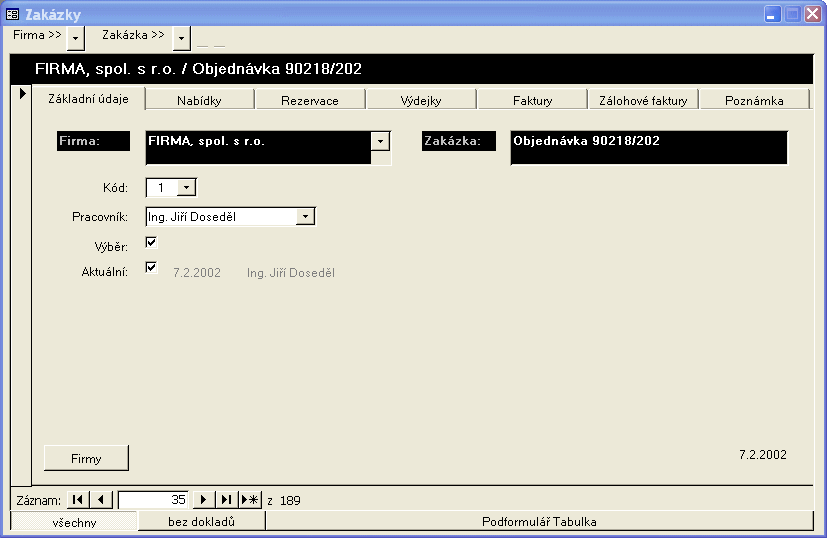The width and height of the screenshot is (827, 538).
Task: Toggle the Výběr checkbox
Action: click(x=152, y=243)
